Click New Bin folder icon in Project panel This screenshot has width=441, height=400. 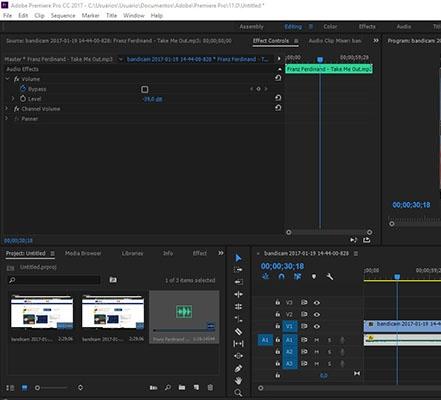pyautogui.click(x=182, y=387)
